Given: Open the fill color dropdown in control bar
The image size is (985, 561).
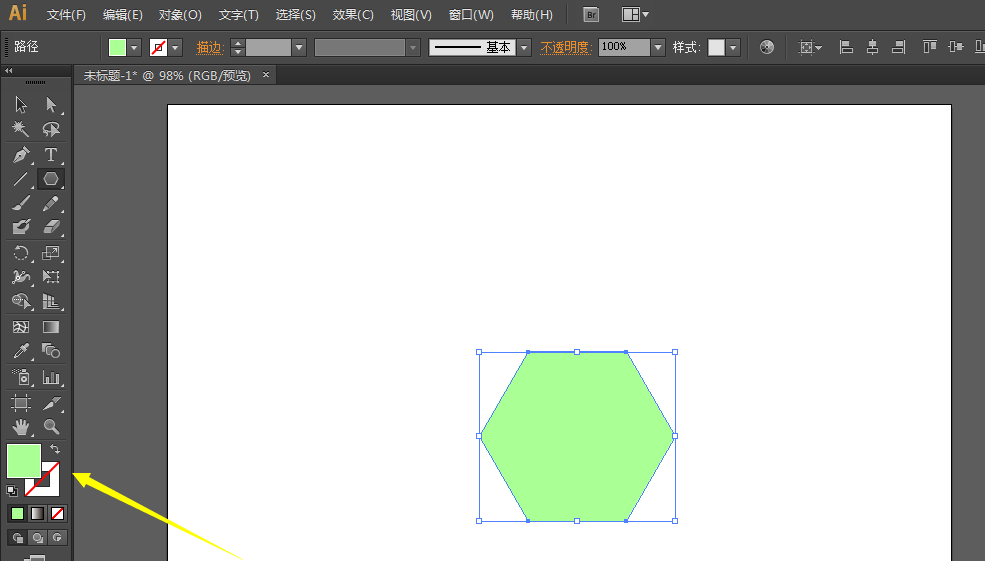Looking at the screenshot, I should 134,47.
